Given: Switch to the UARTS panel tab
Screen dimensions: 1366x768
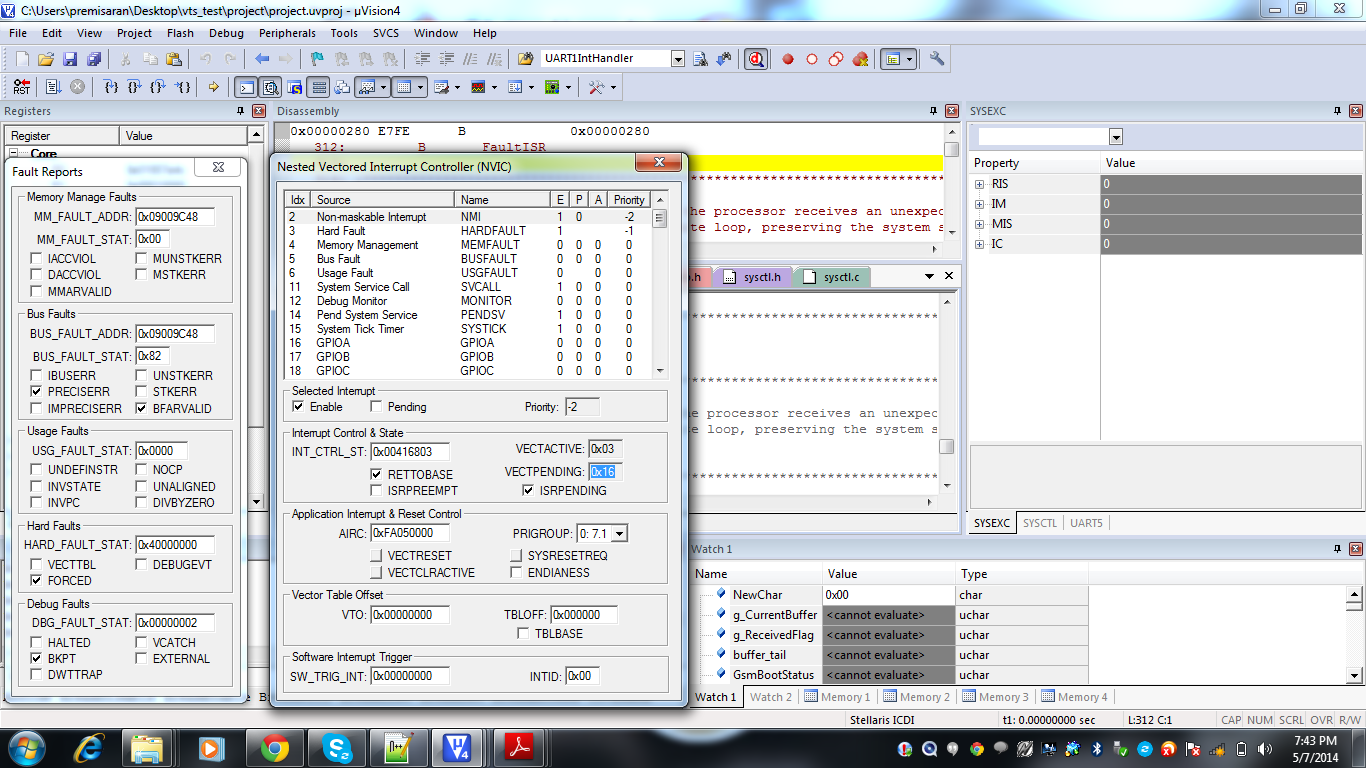Looking at the screenshot, I should [1086, 523].
